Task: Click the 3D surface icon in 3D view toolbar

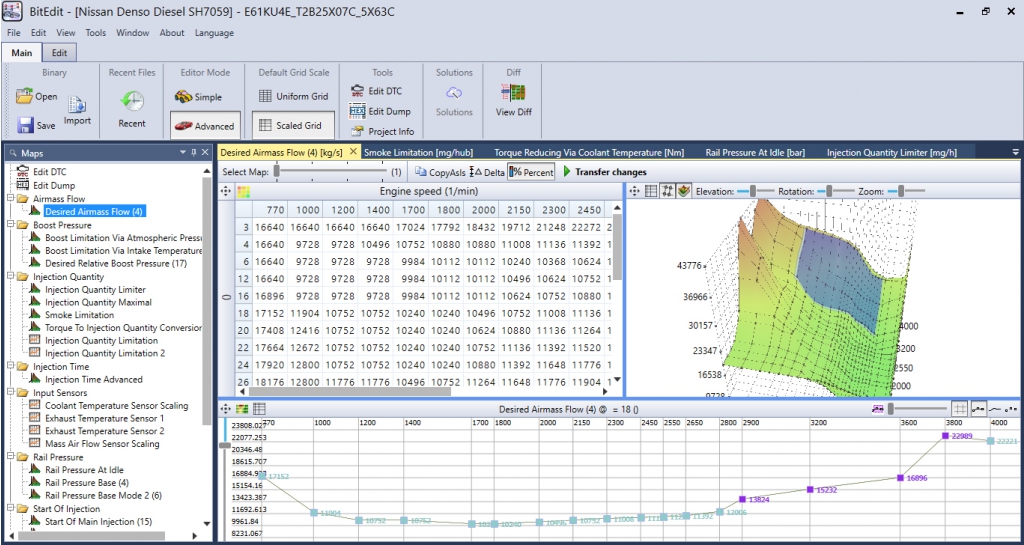Action: 684,191
